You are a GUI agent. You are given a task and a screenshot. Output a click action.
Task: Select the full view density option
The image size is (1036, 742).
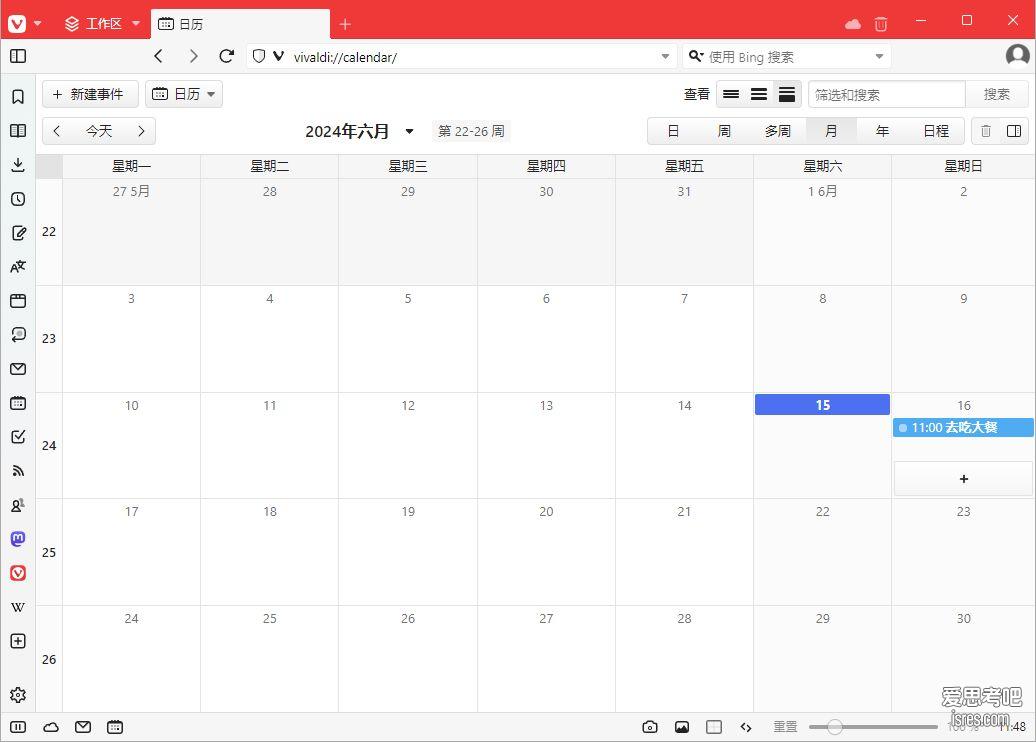click(787, 94)
